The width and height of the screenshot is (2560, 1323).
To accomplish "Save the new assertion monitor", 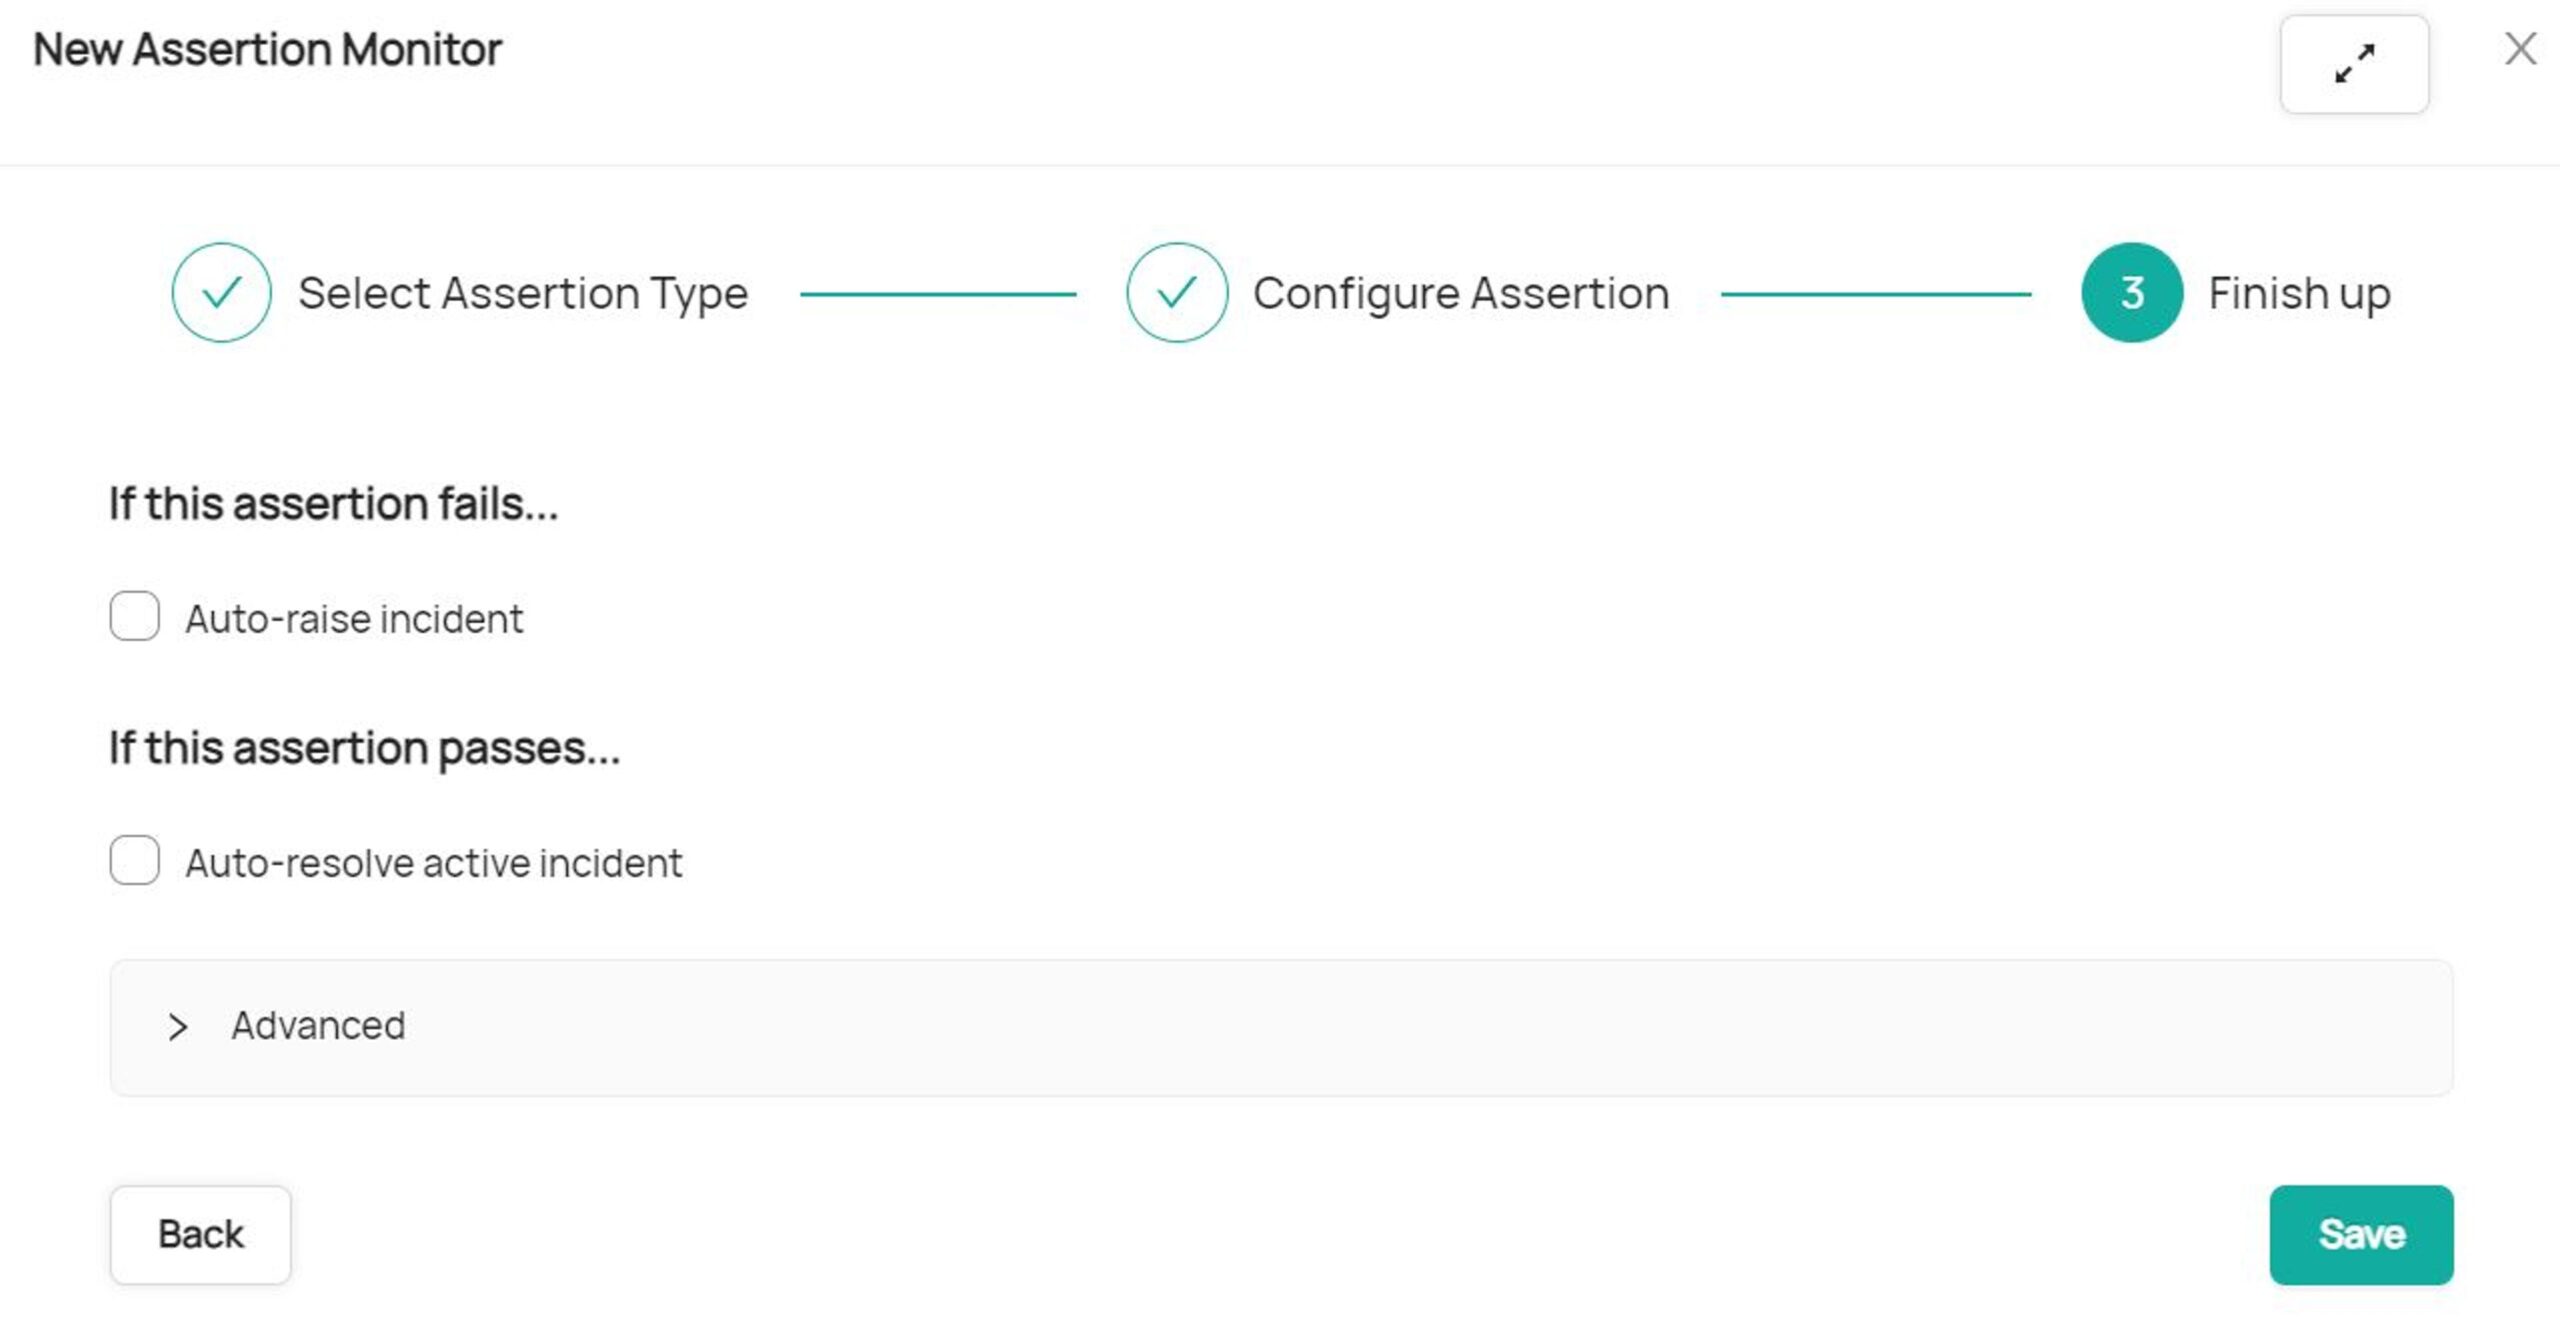I will [x=2361, y=1235].
